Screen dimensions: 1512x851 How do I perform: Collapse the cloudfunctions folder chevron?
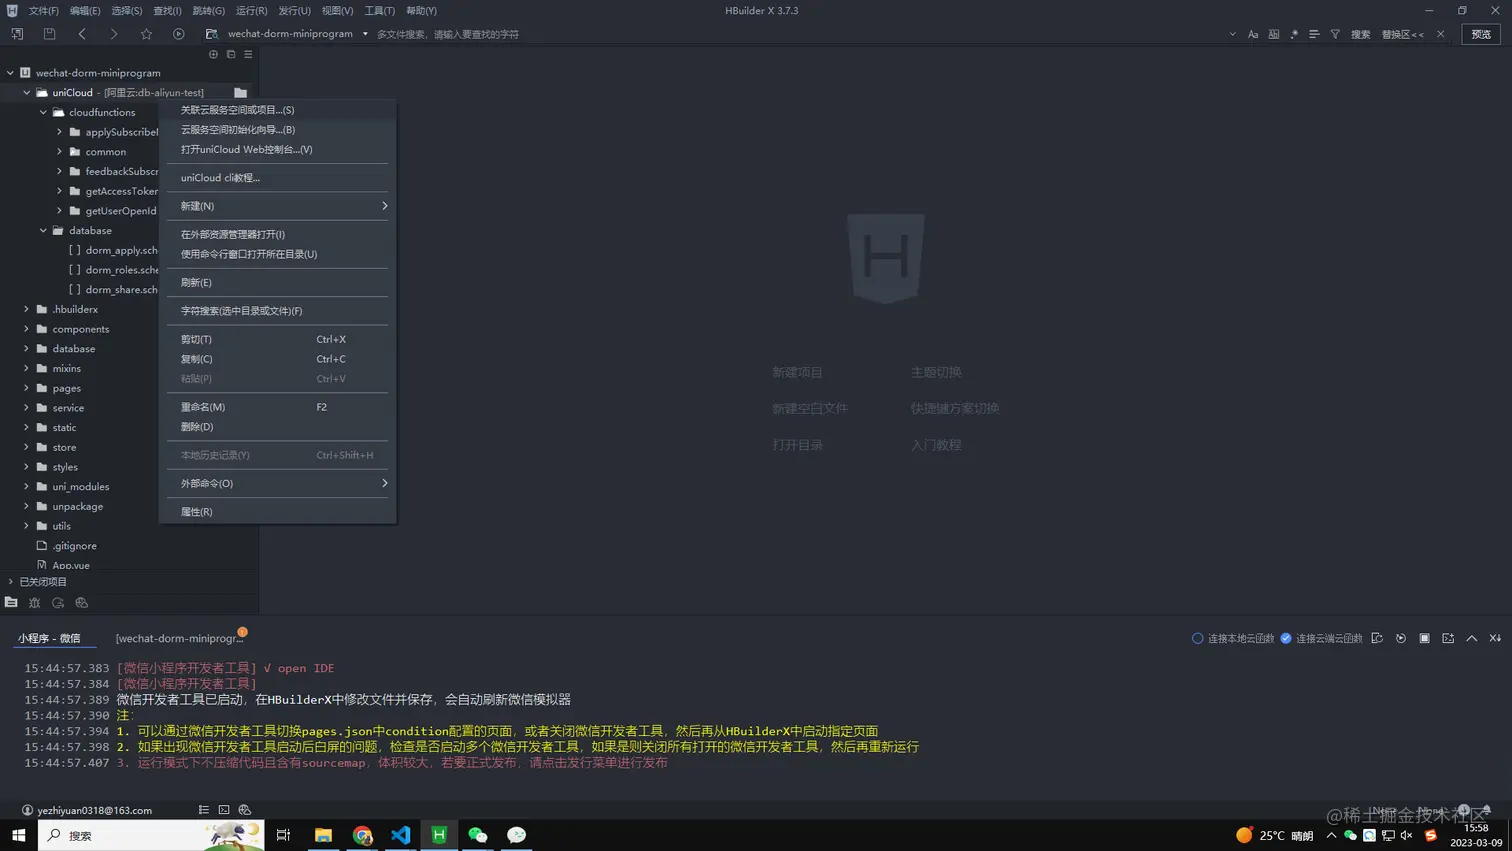click(x=43, y=112)
